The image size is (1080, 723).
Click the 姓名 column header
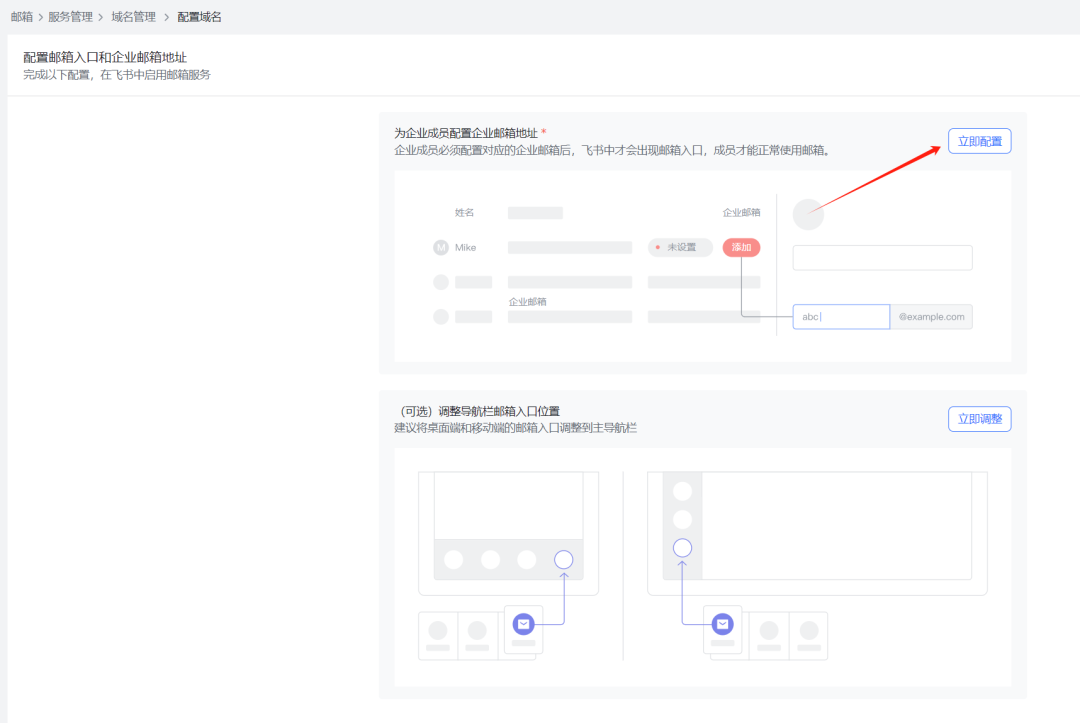tap(464, 213)
